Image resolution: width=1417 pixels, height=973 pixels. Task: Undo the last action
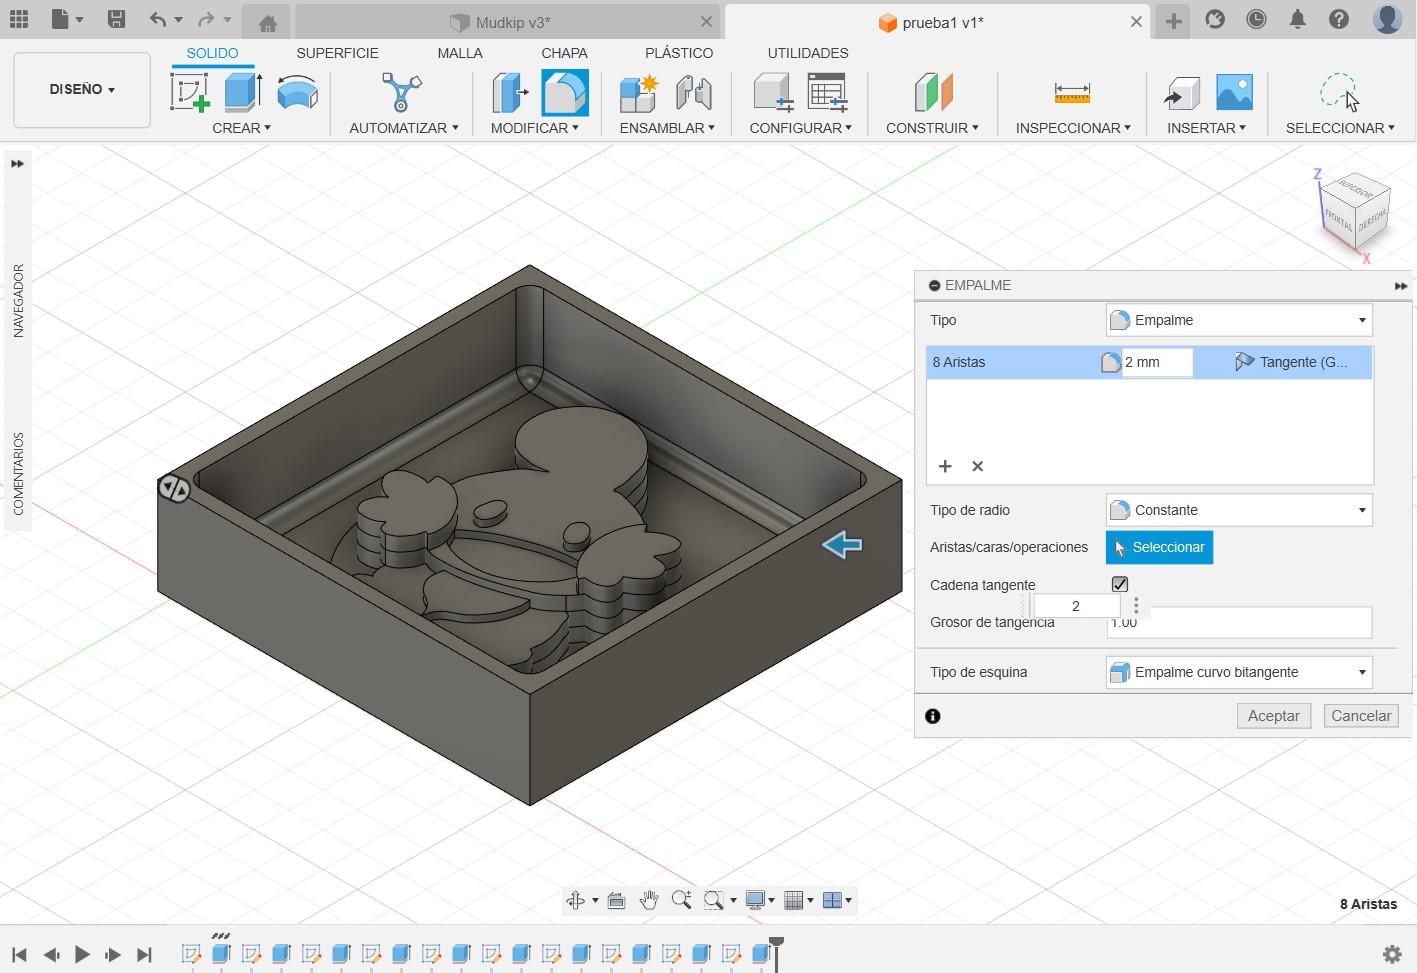coord(157,19)
